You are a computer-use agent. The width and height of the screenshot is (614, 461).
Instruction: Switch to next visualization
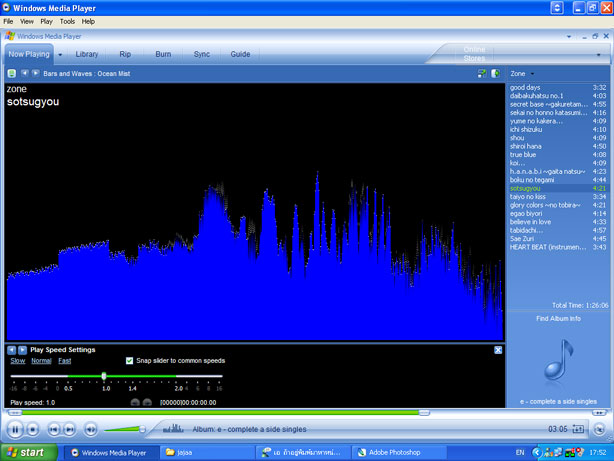pyautogui.click(x=35, y=73)
